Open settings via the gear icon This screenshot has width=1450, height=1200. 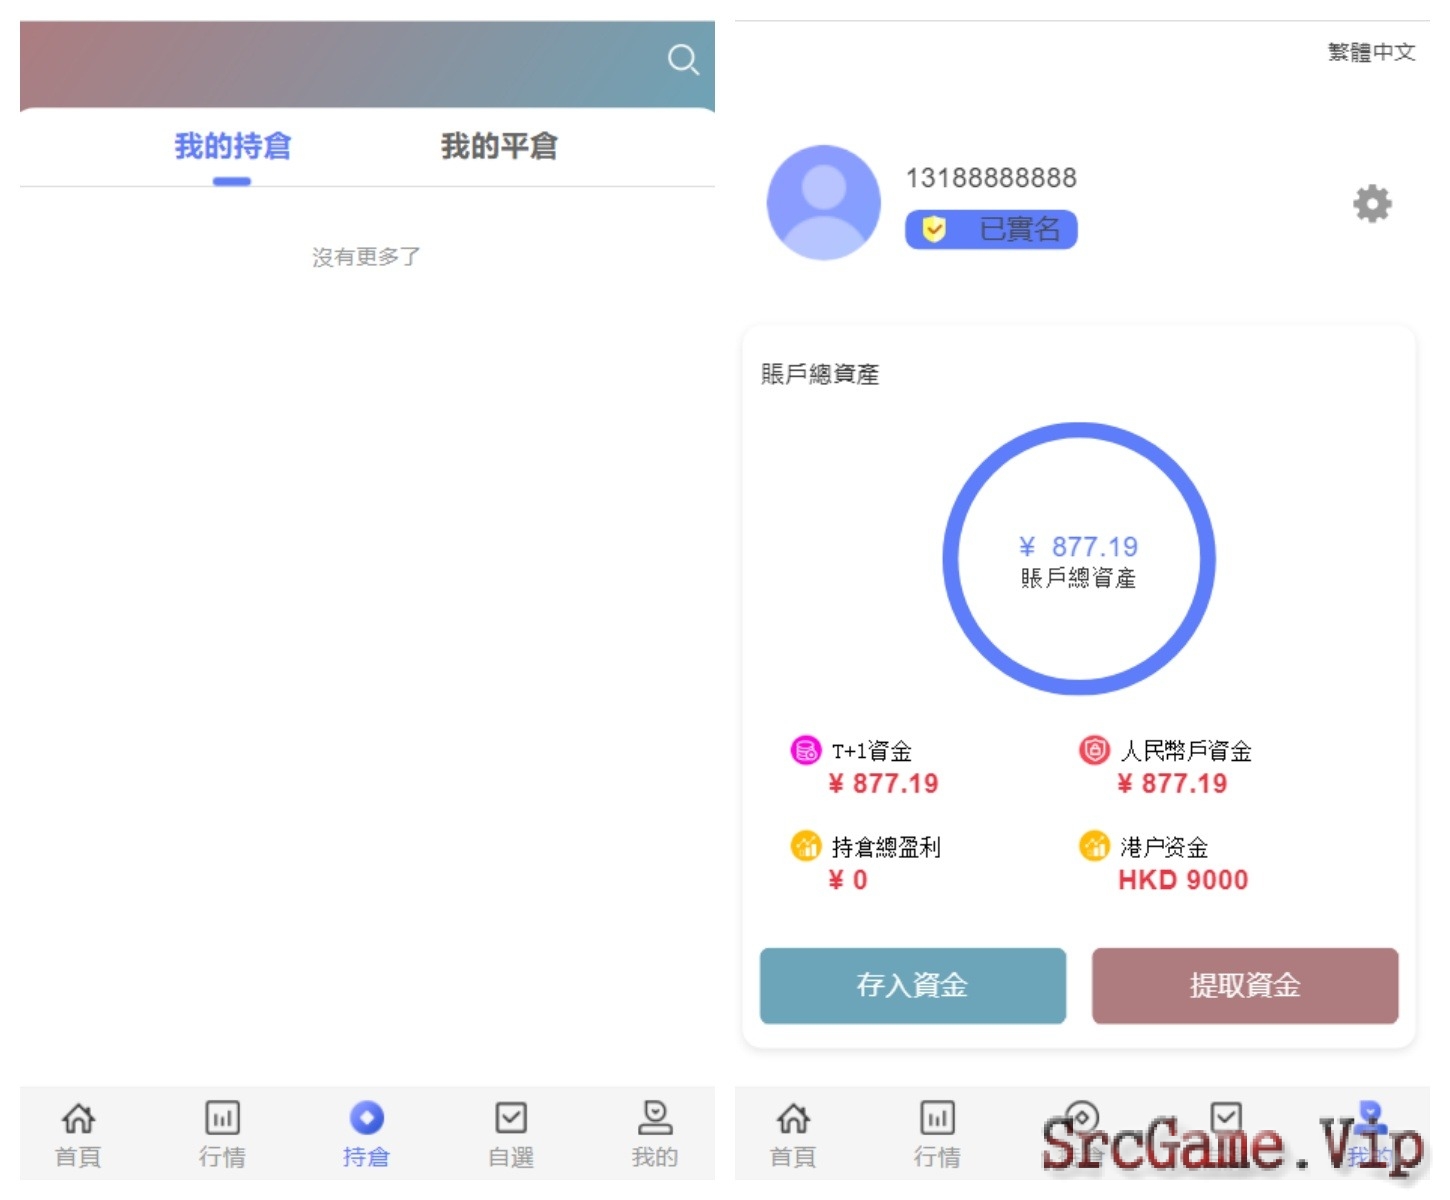click(x=1372, y=204)
